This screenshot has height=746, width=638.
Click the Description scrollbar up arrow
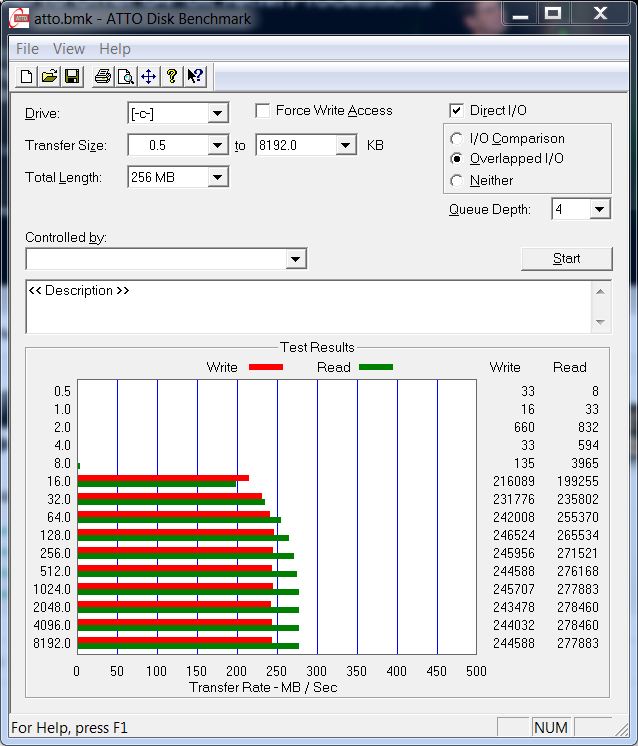pyautogui.click(x=600, y=292)
